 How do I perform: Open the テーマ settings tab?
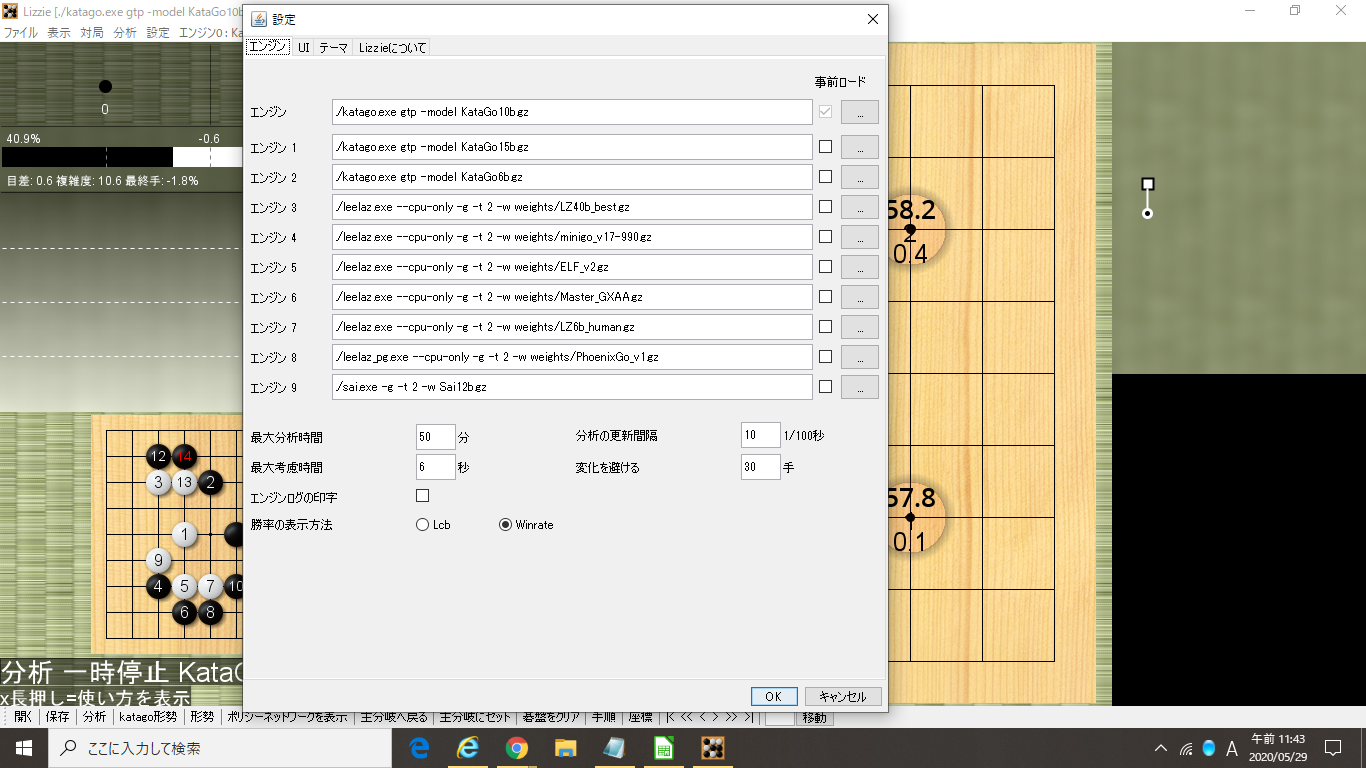(x=334, y=47)
